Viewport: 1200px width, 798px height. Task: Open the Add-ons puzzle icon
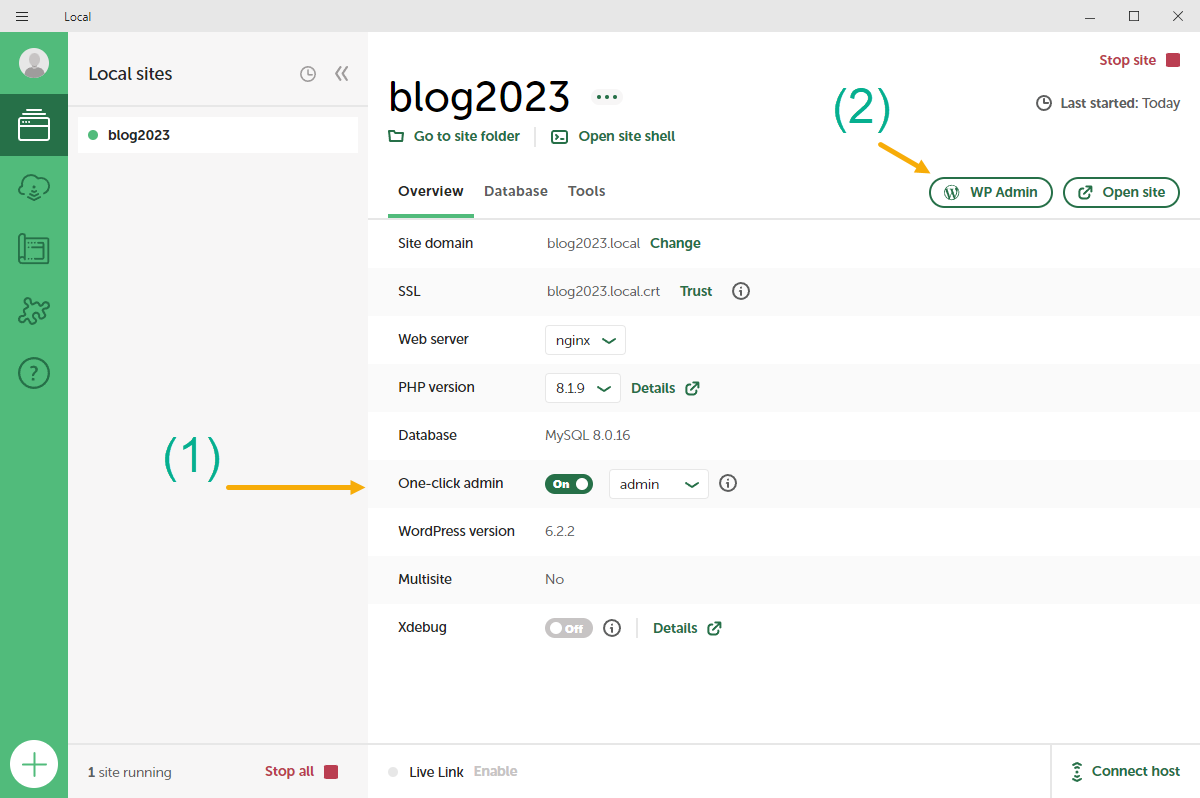pos(34,311)
